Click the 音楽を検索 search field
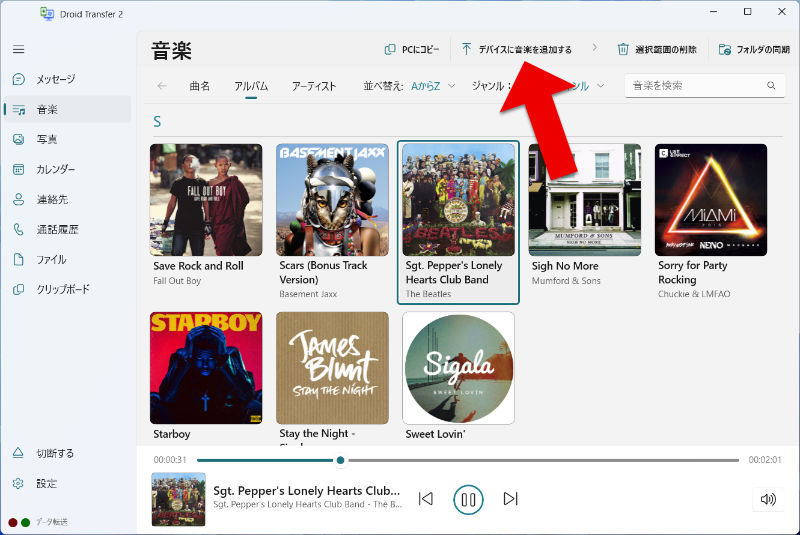 click(705, 86)
